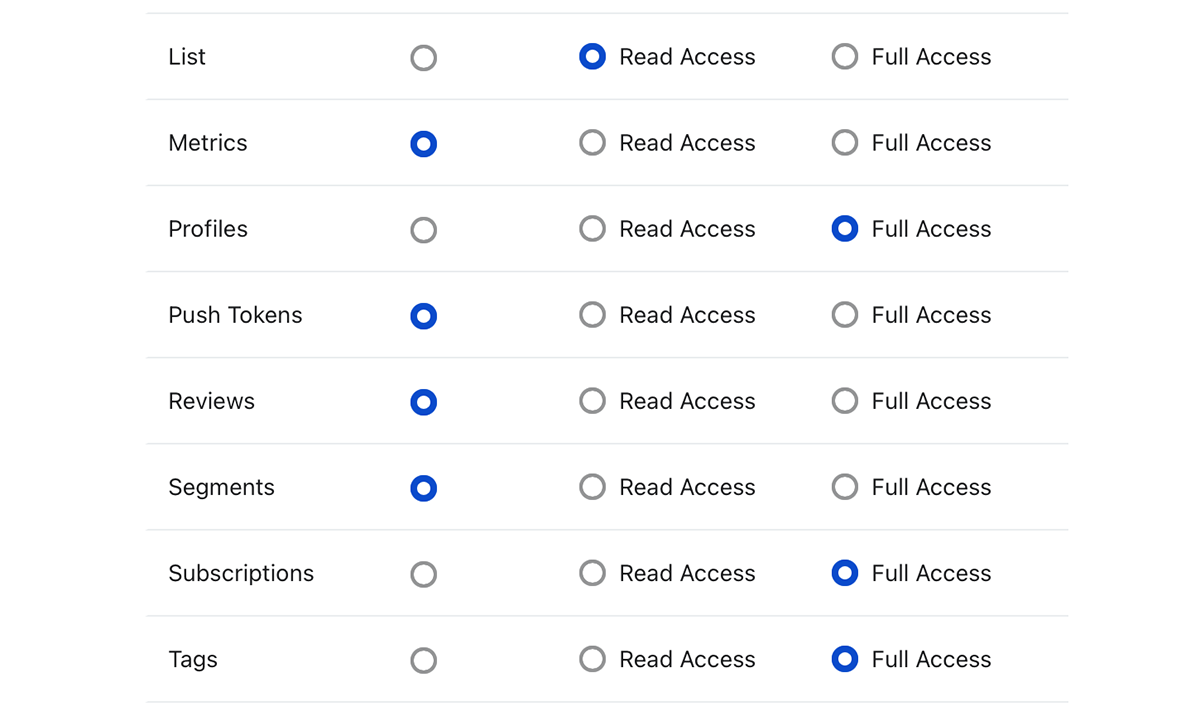The image size is (1200, 716).
Task: Select Full Access for List
Action: pos(845,57)
